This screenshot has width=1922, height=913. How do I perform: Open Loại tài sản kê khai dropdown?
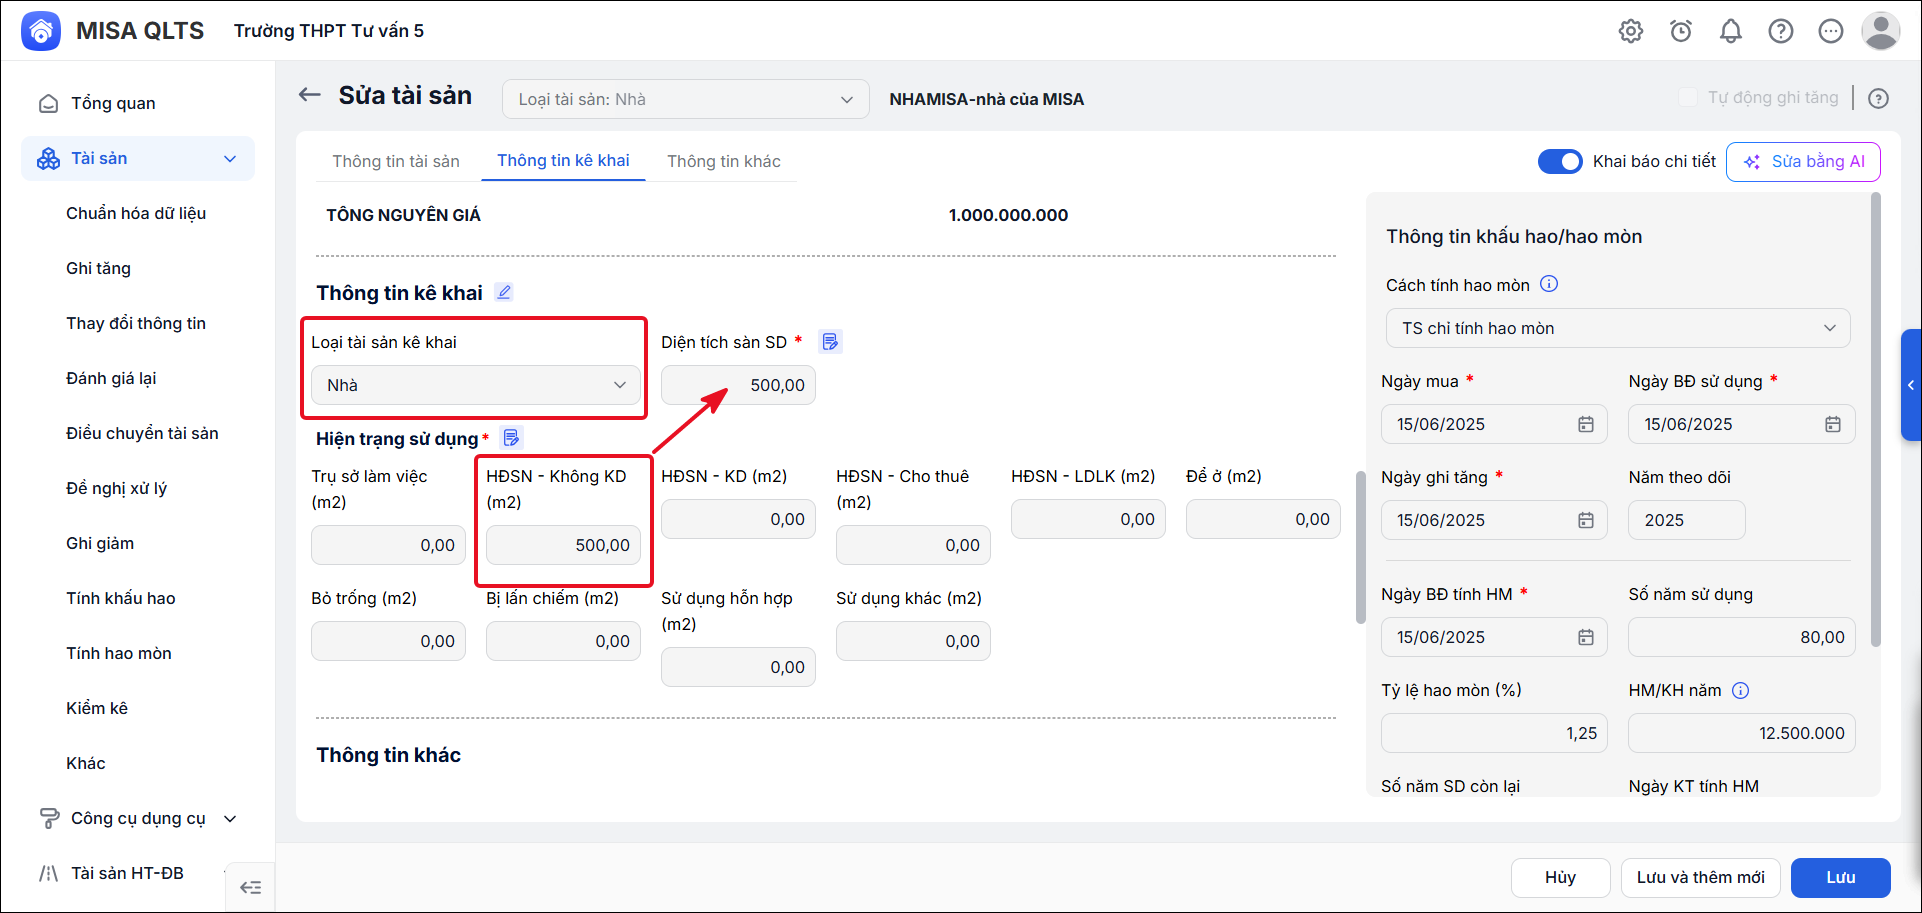[x=476, y=385]
